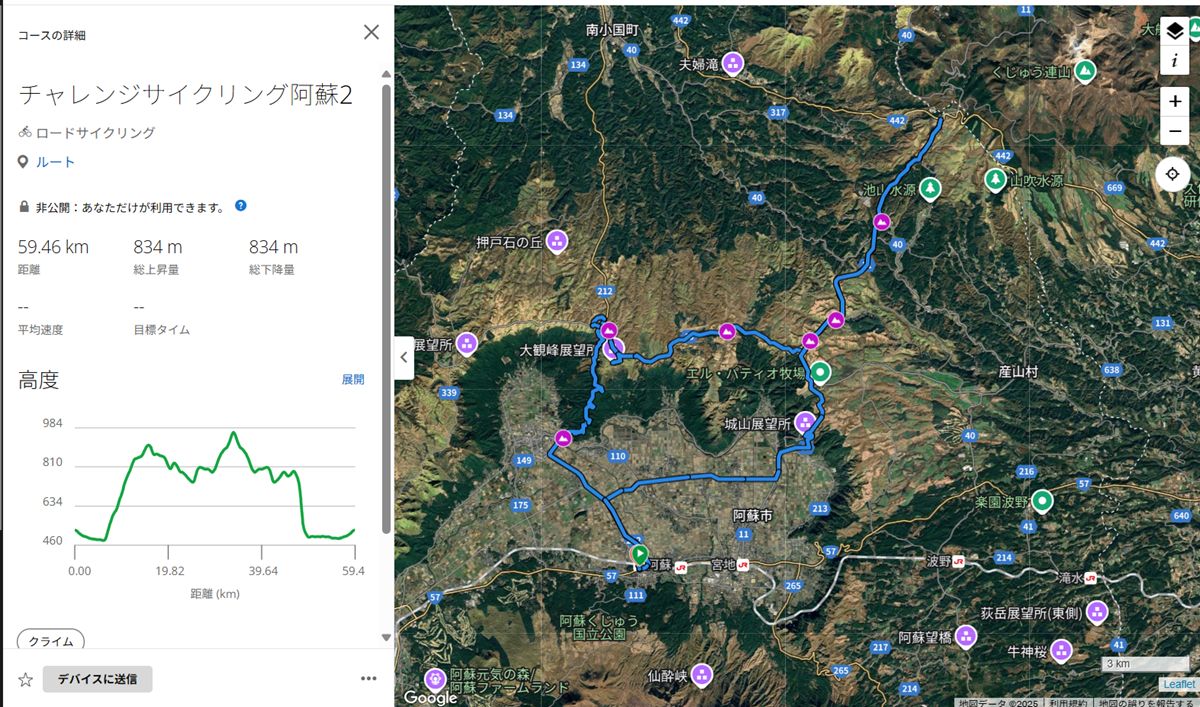Screen dimensions: 1200x707
Task: Close the course details panel
Action: [371, 32]
